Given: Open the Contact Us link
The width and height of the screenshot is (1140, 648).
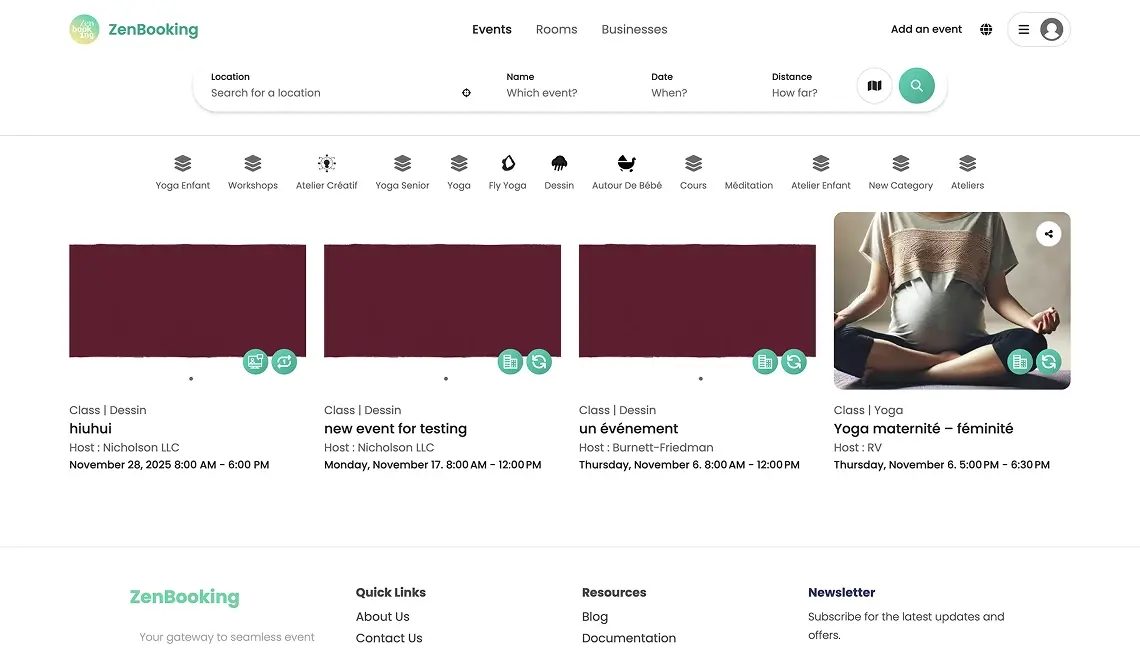Looking at the screenshot, I should point(389,638).
